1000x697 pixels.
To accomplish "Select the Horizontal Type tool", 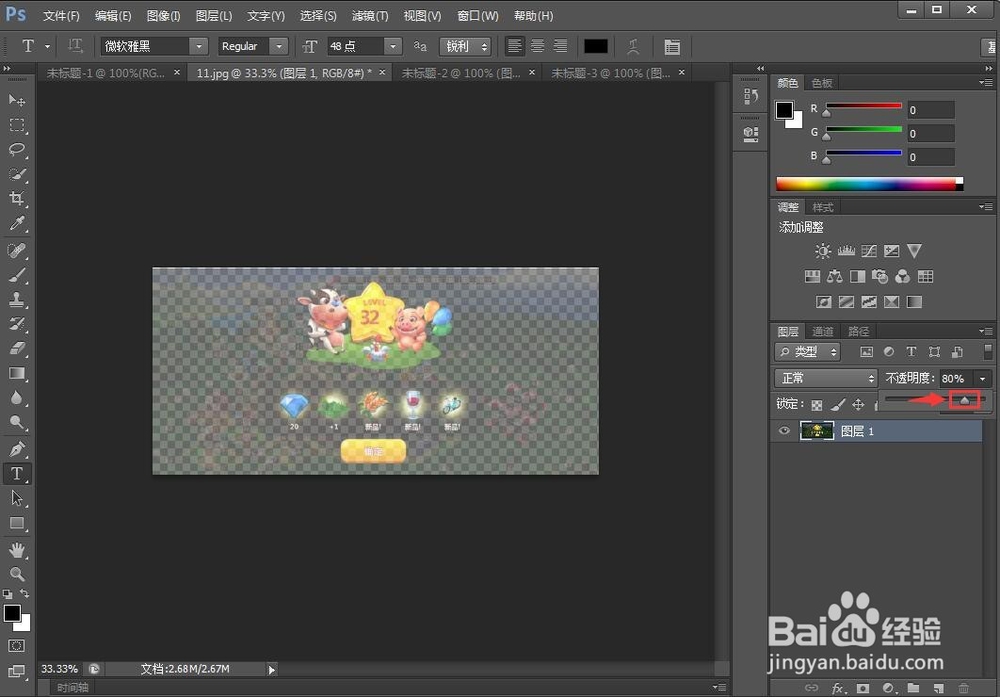I will pyautogui.click(x=17, y=474).
